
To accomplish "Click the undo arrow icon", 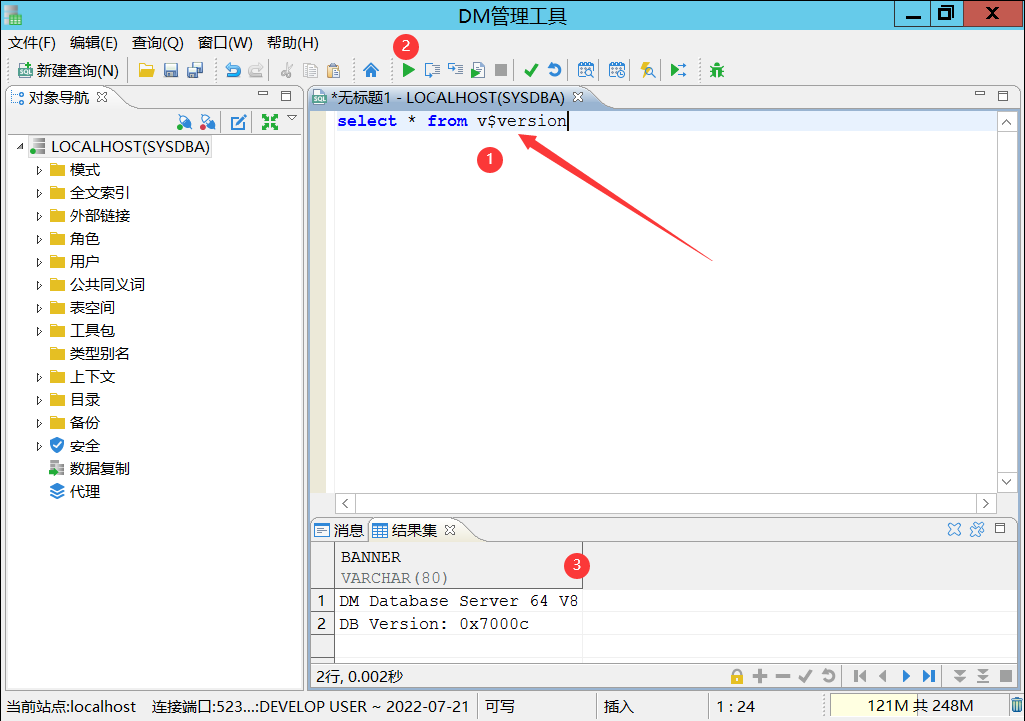I will pos(233,70).
